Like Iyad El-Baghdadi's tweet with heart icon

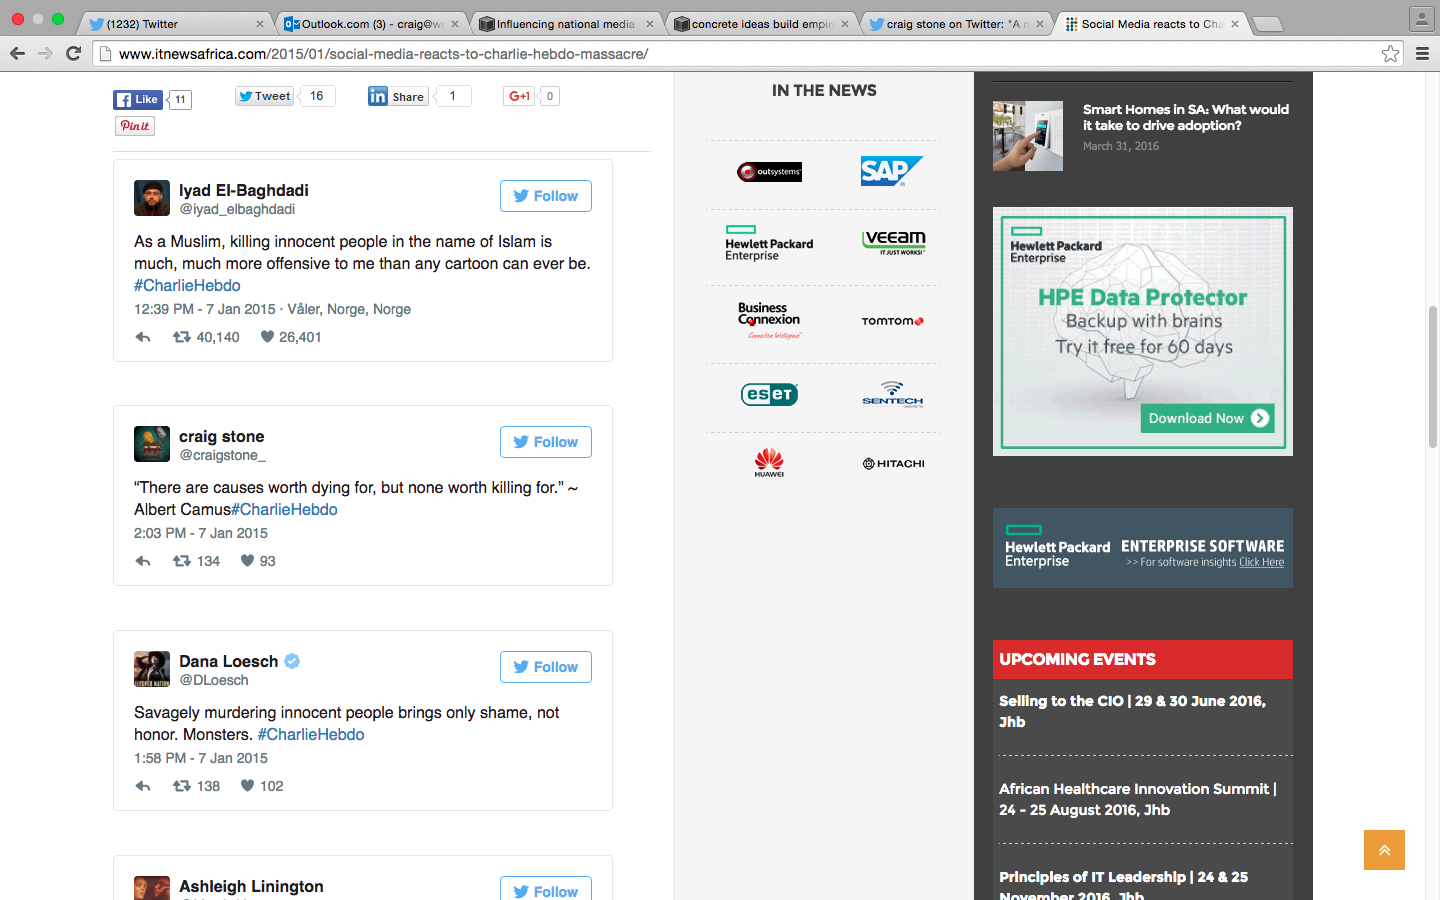(267, 337)
